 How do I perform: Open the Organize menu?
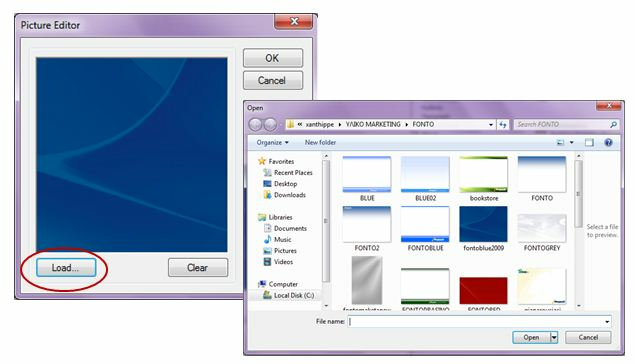[273, 143]
